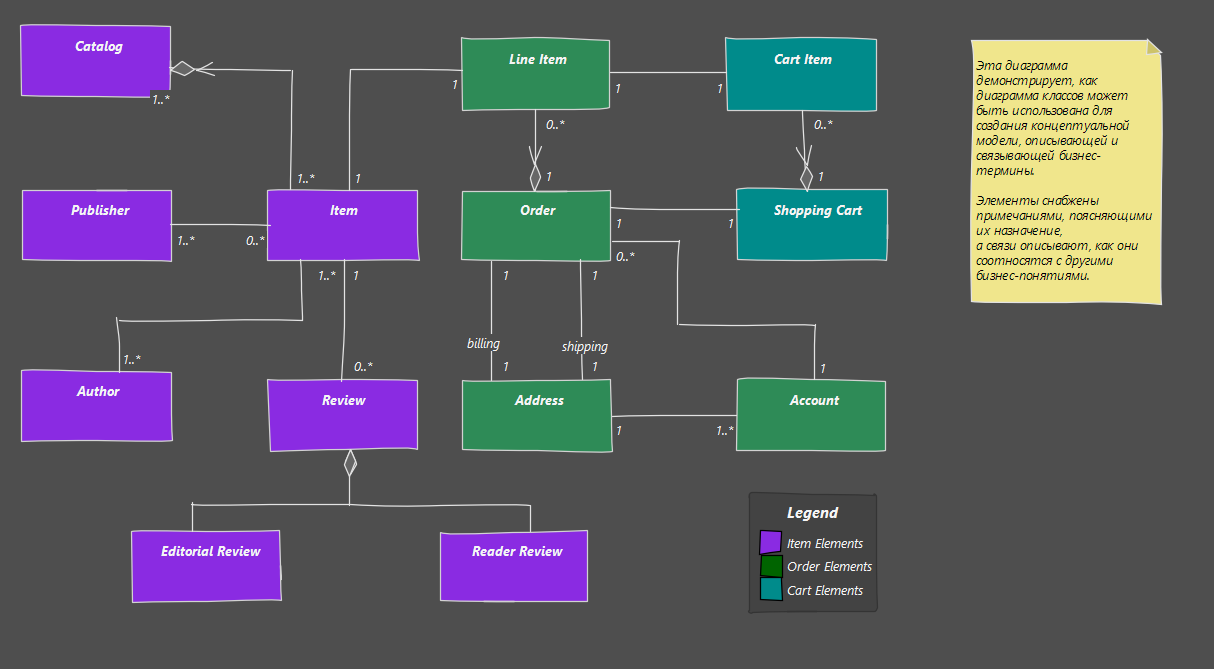Click the Author class element
This screenshot has height=669, width=1214.
96,406
